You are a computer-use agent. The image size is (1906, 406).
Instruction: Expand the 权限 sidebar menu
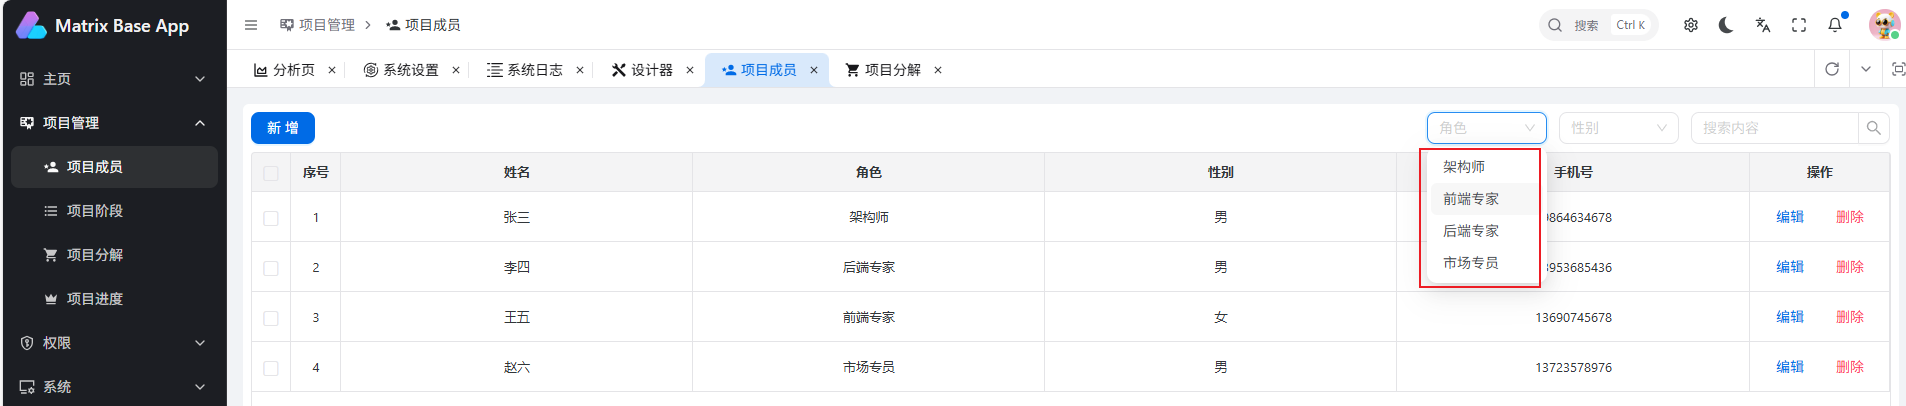coord(113,343)
